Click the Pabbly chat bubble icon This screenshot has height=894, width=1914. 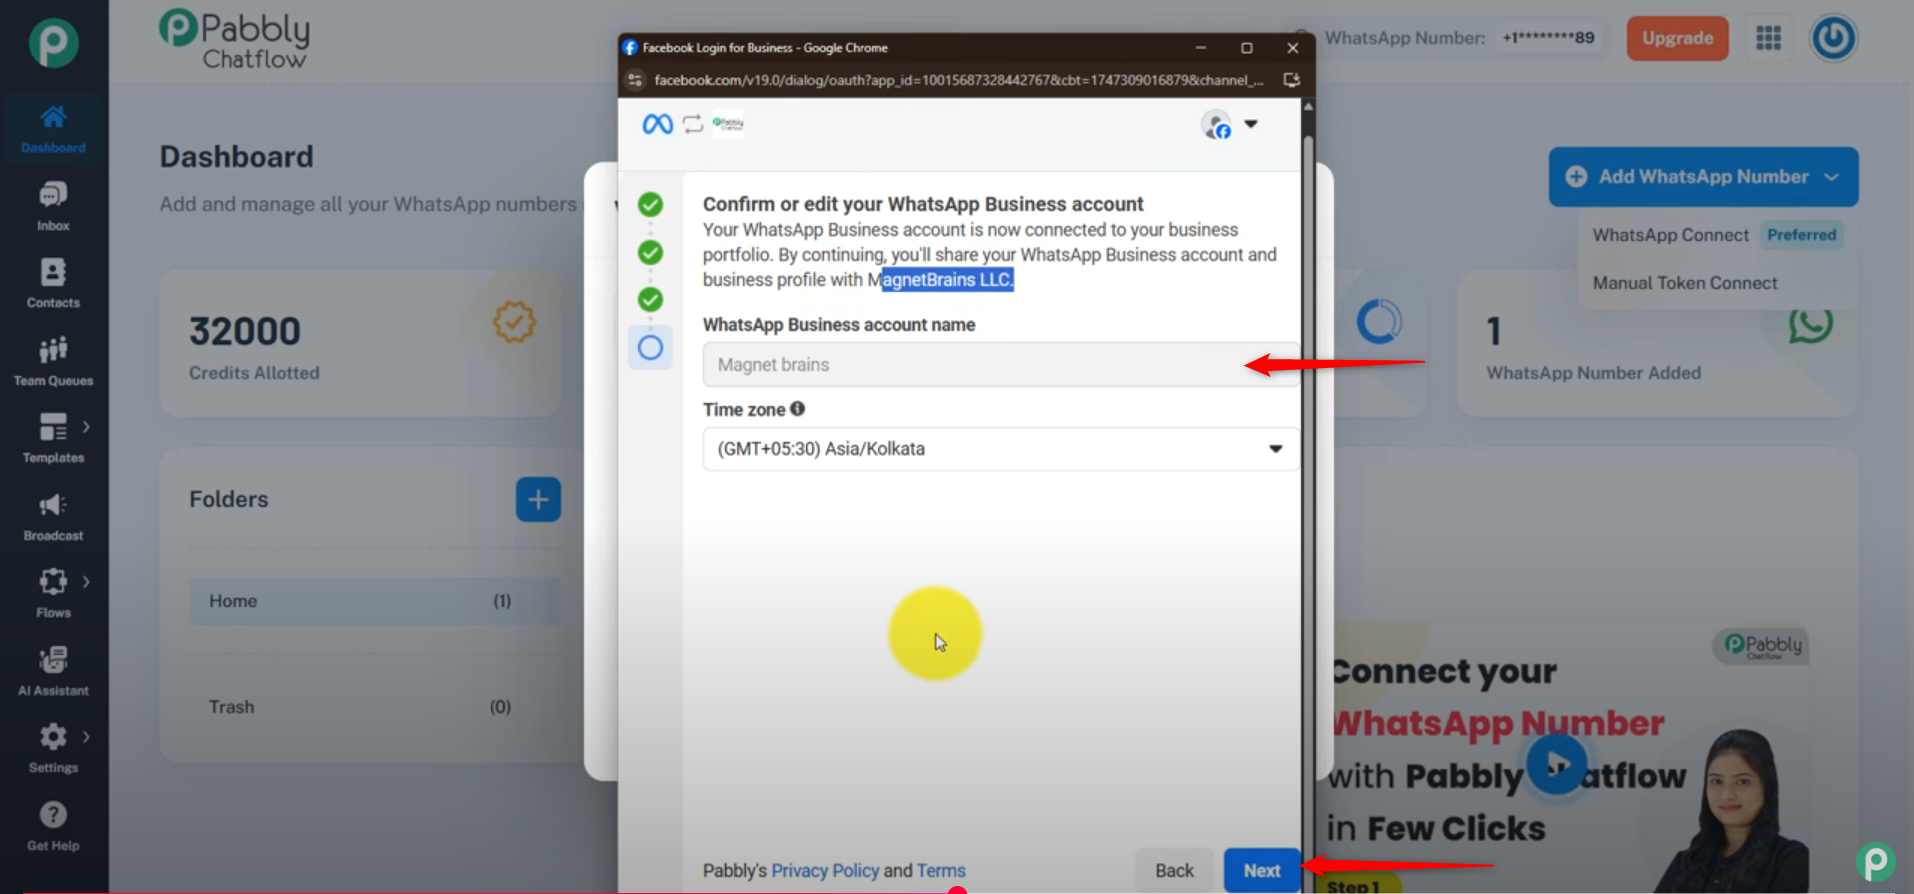click(x=1875, y=861)
